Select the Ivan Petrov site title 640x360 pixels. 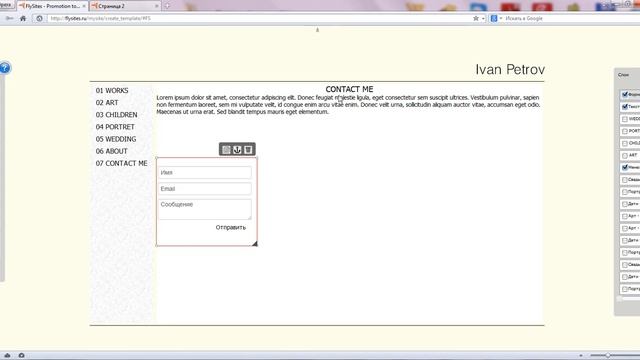point(510,69)
